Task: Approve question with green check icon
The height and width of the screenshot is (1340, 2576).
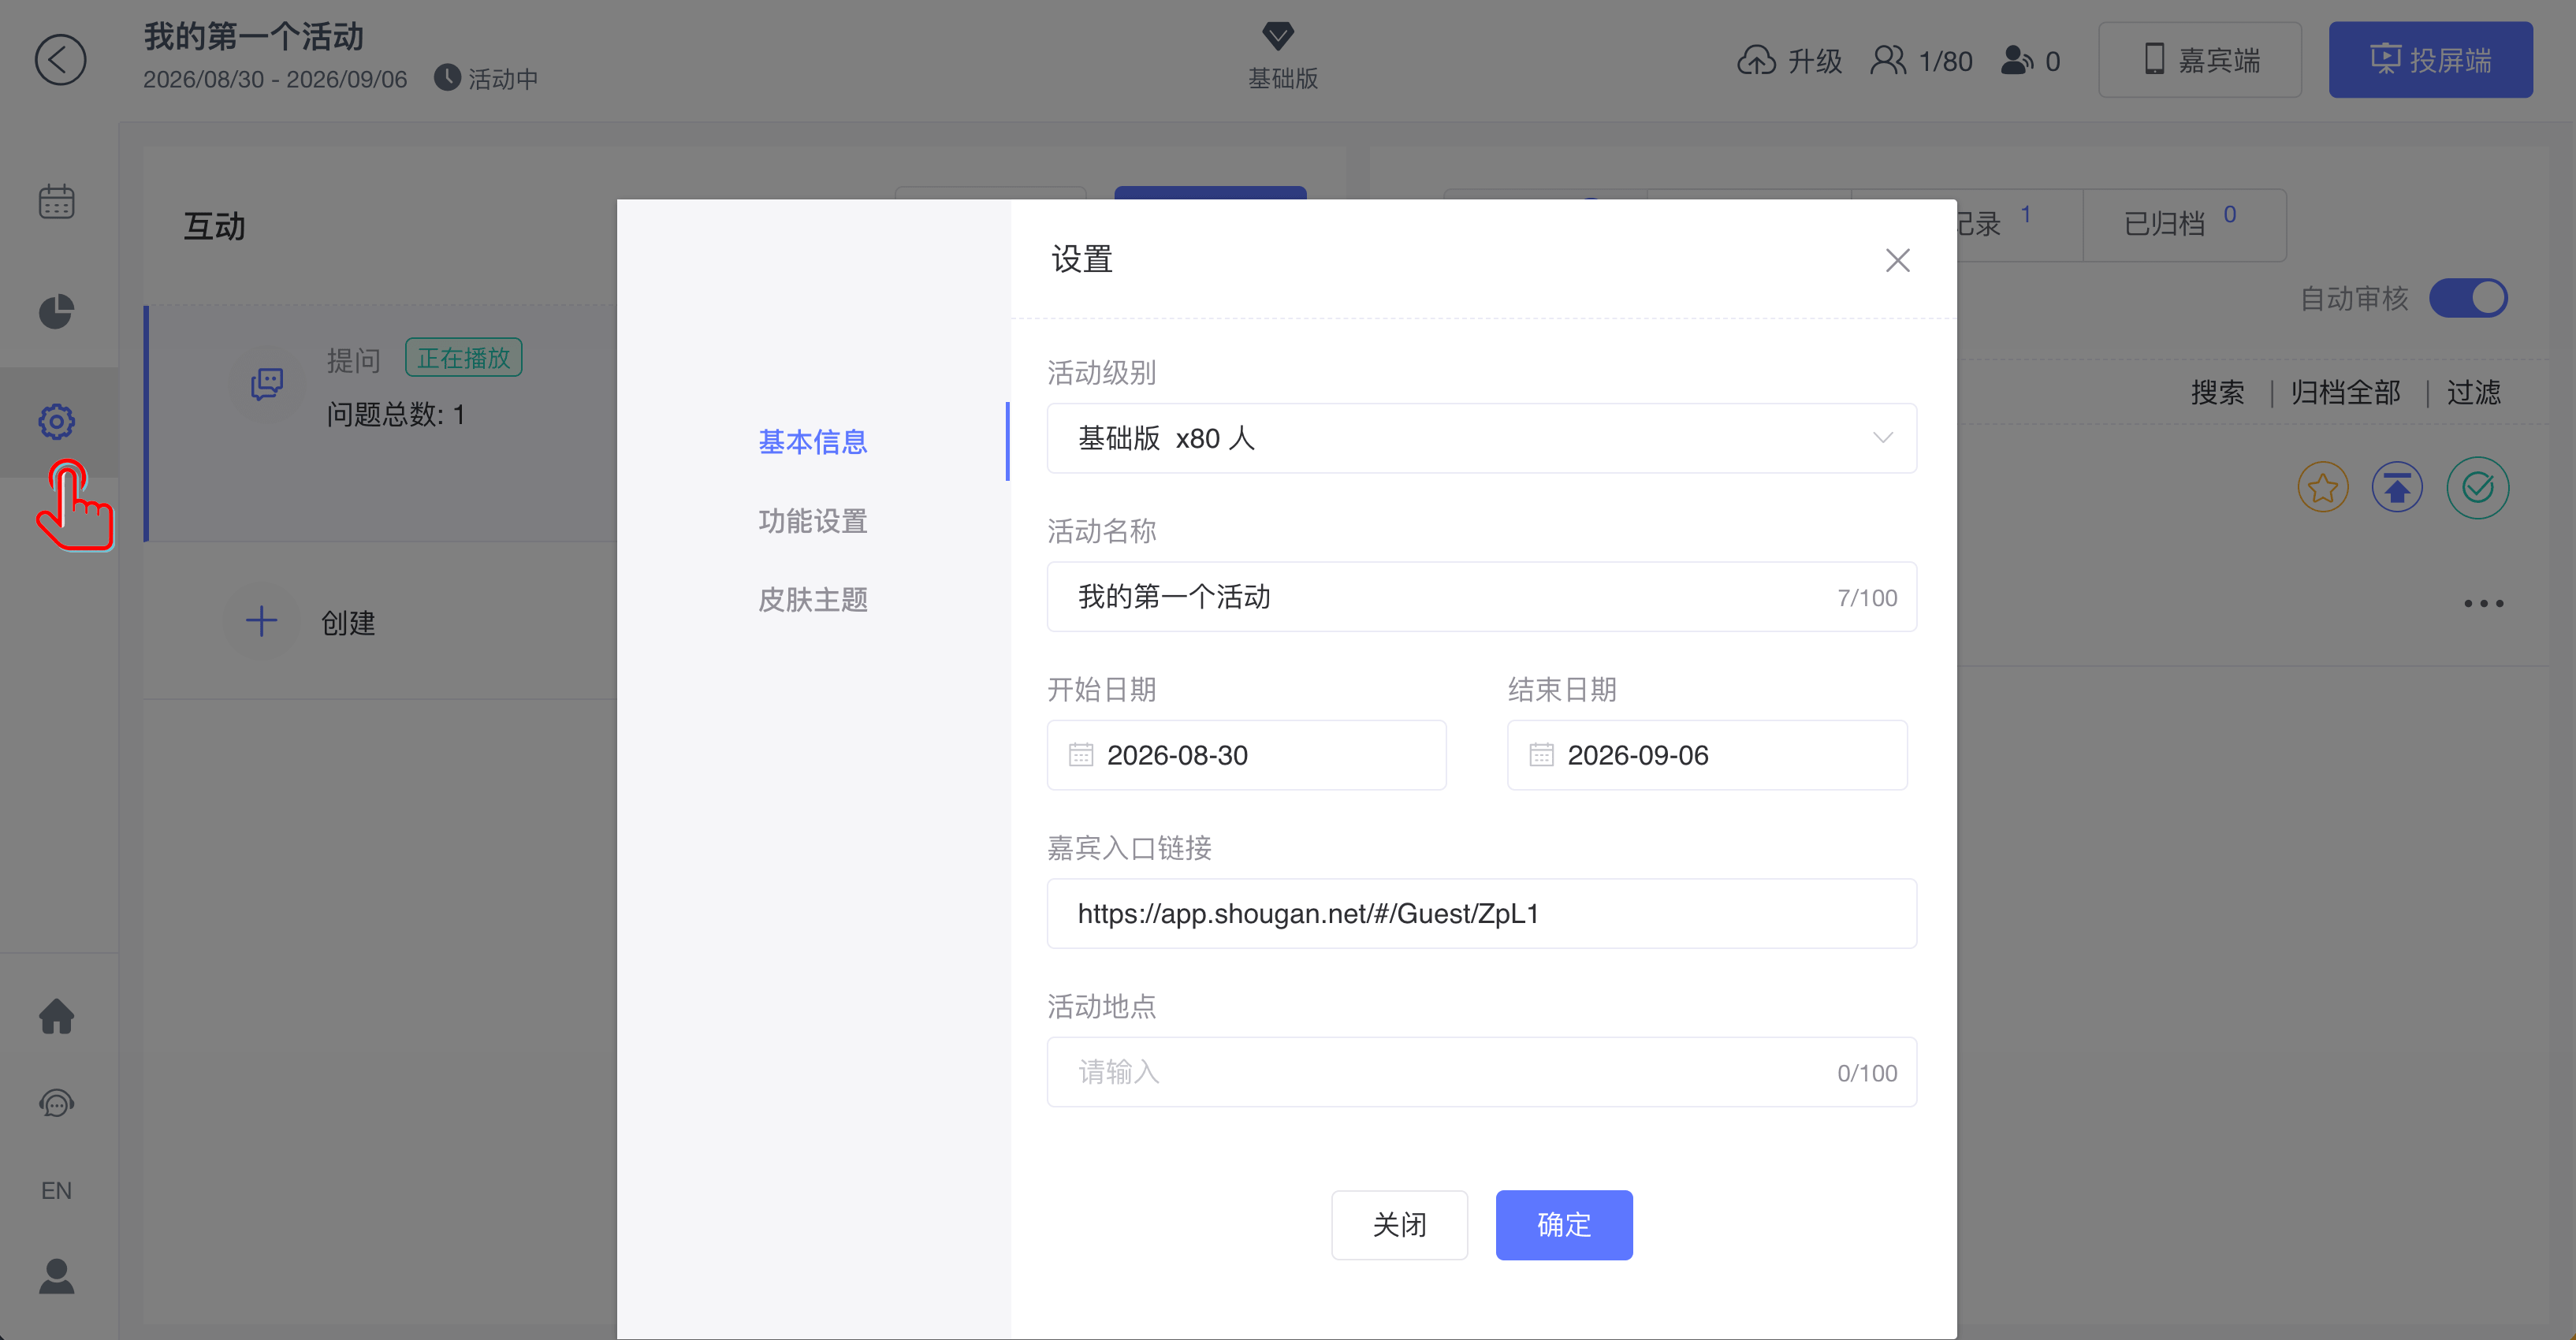Action: tap(2477, 488)
